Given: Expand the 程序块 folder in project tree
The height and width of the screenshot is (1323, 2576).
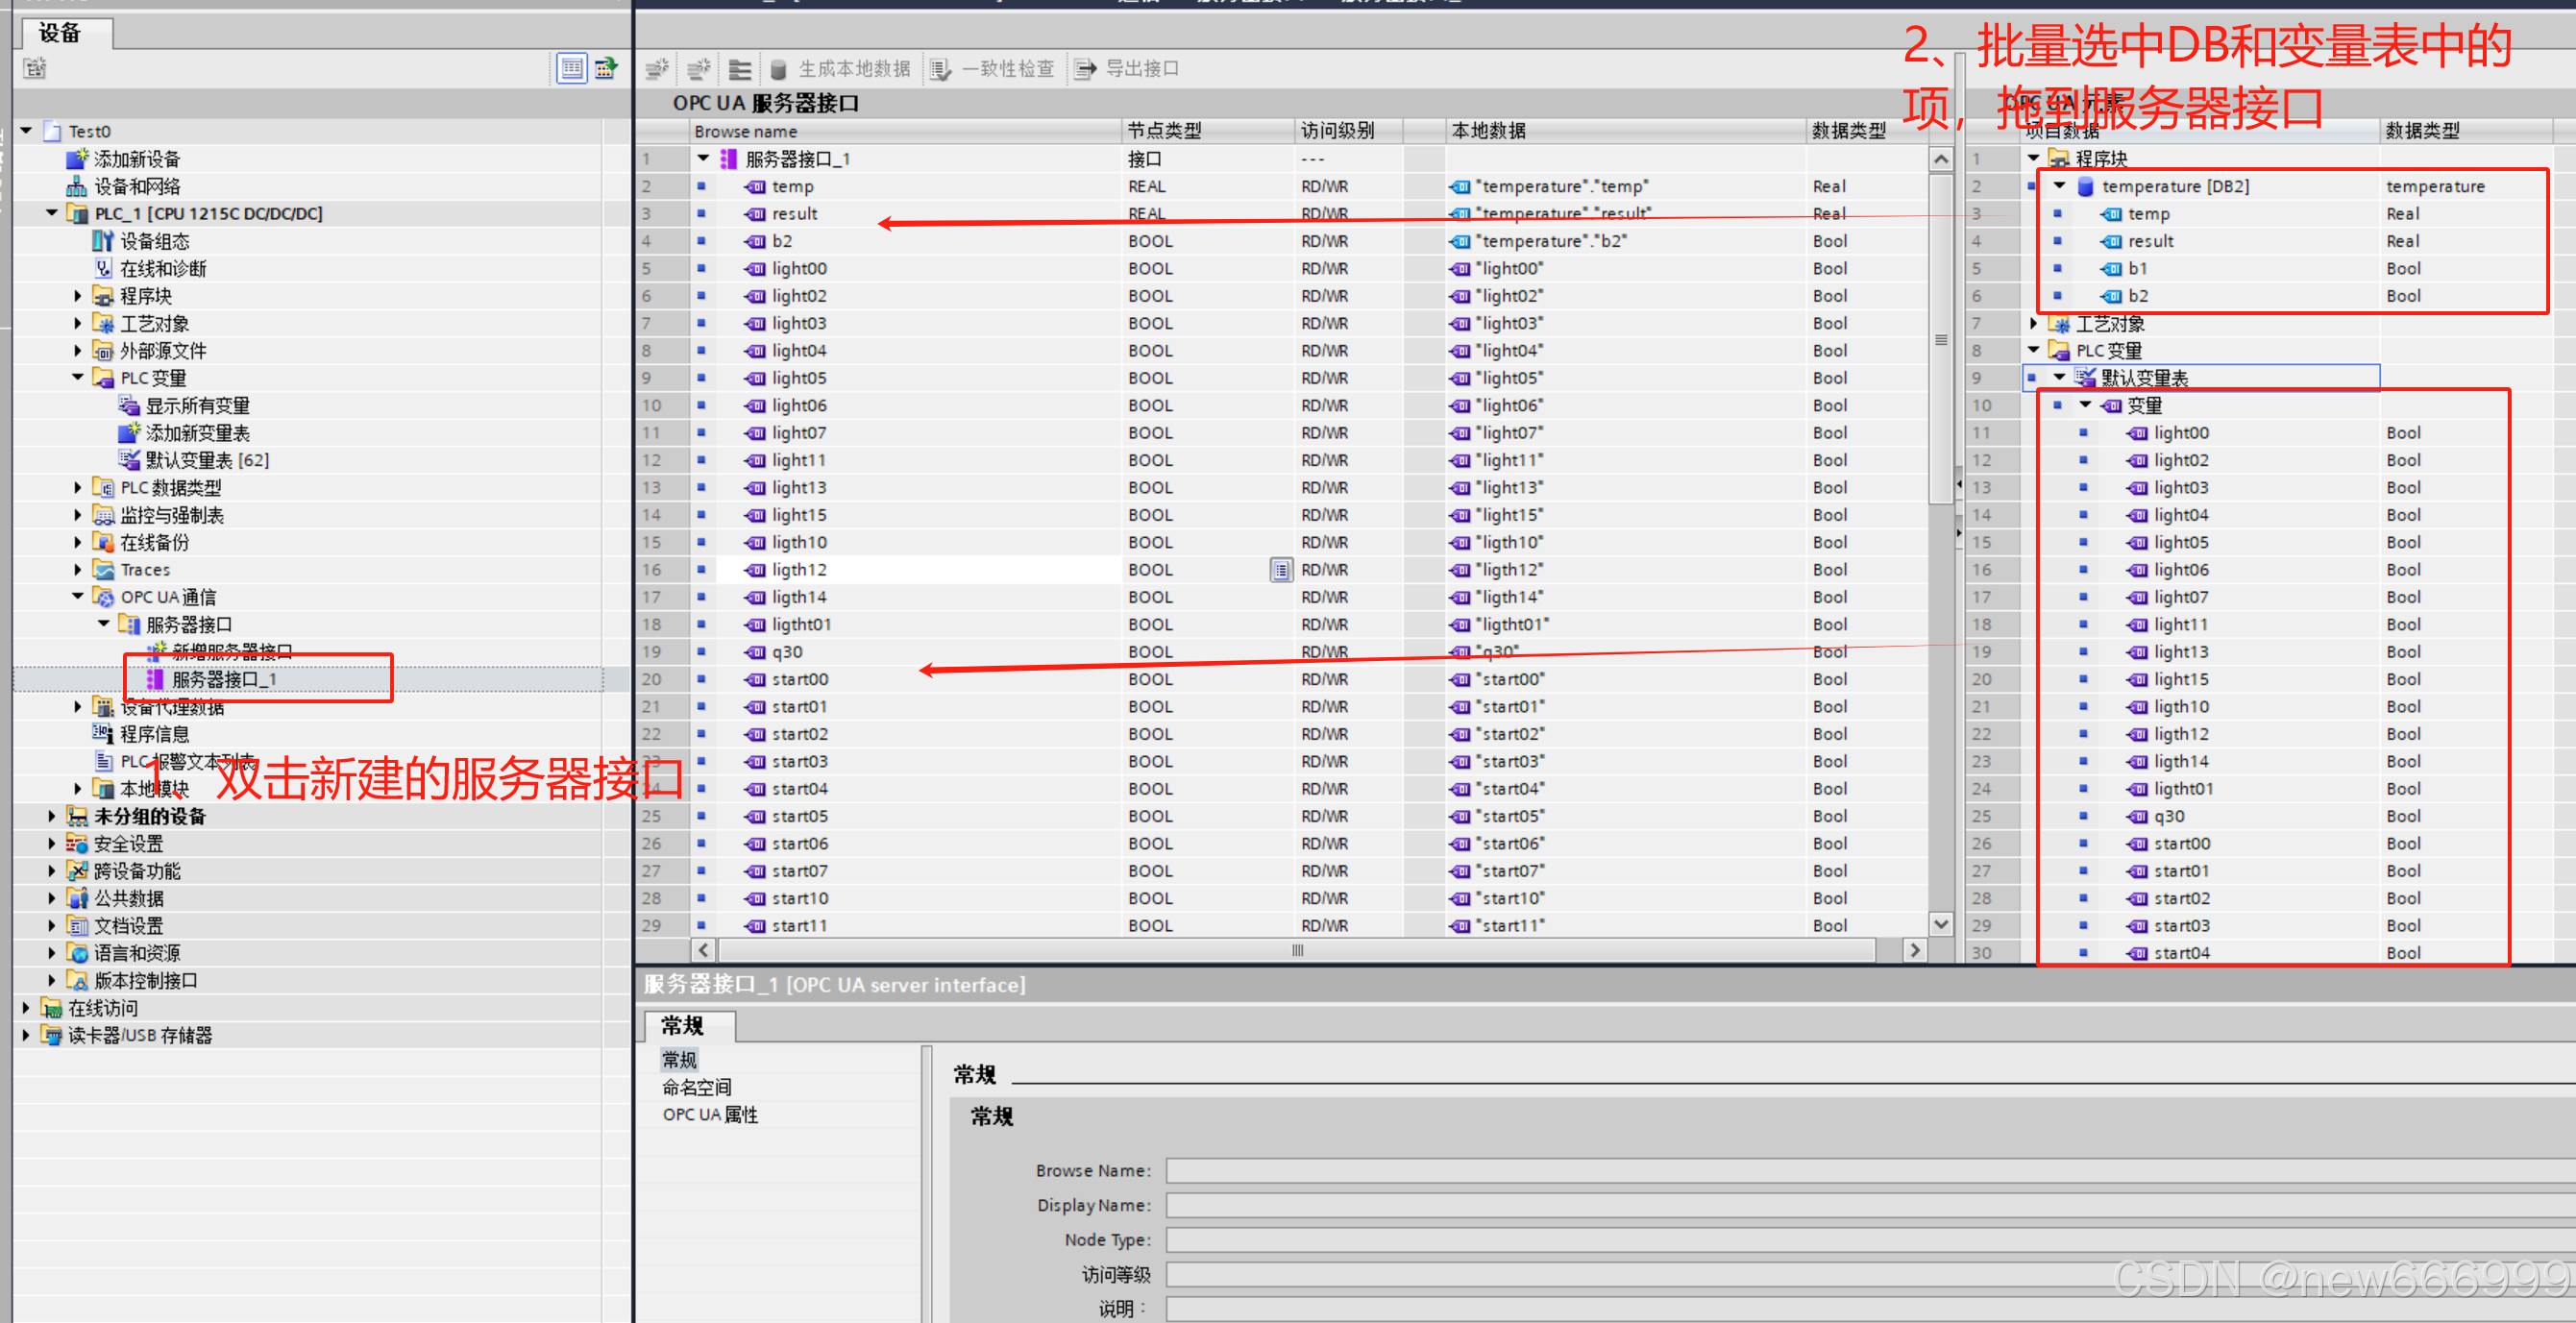Looking at the screenshot, I should pos(78,296).
